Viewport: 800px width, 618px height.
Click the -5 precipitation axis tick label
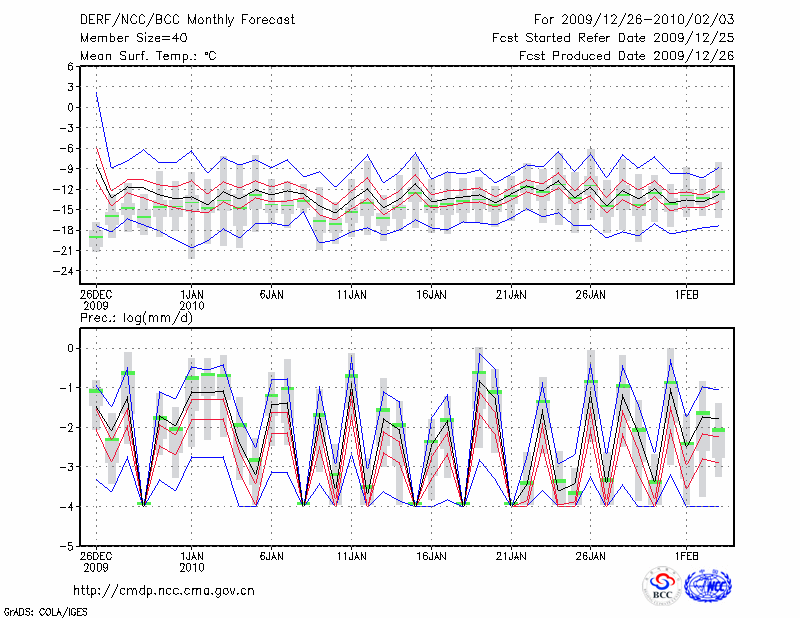(x=67, y=547)
